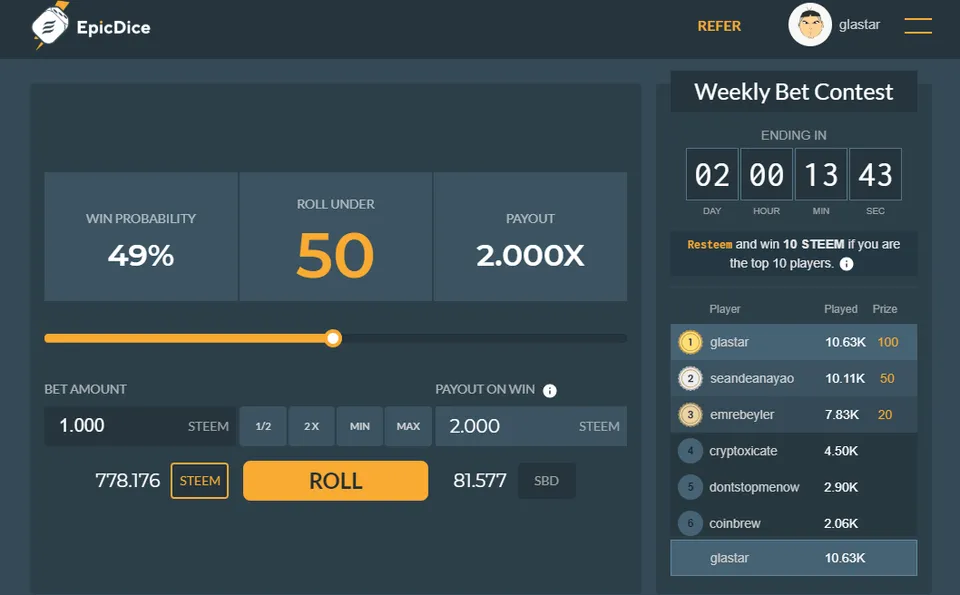Double the bet with 2X button

click(x=312, y=426)
